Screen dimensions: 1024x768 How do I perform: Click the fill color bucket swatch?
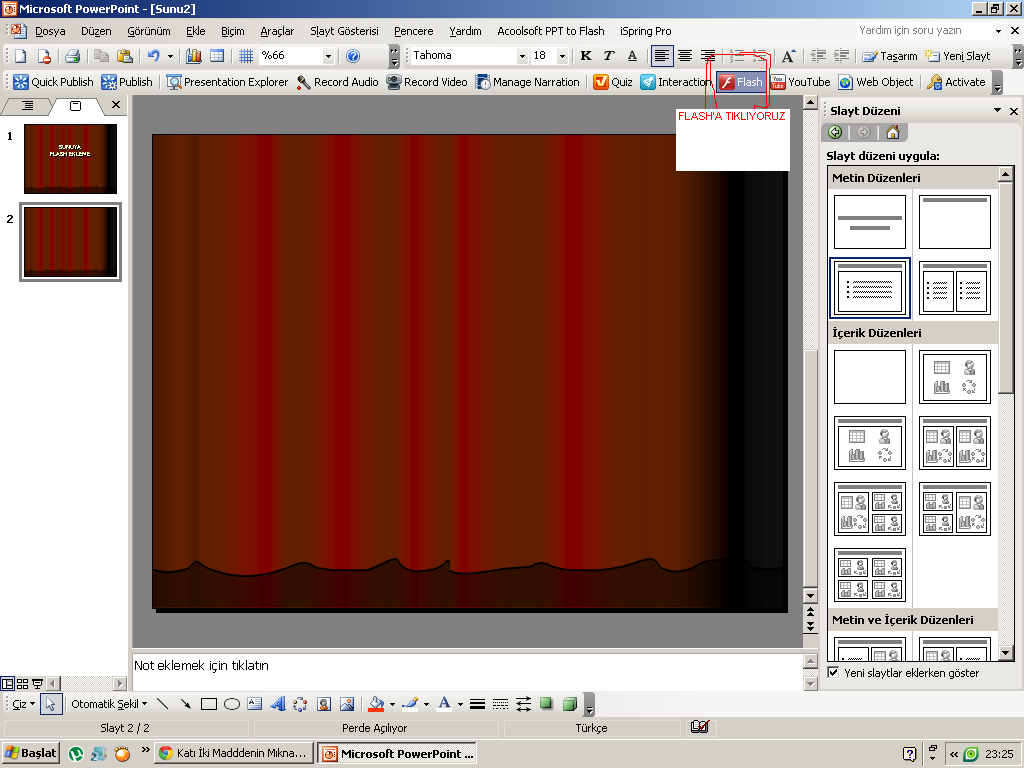tap(376, 704)
